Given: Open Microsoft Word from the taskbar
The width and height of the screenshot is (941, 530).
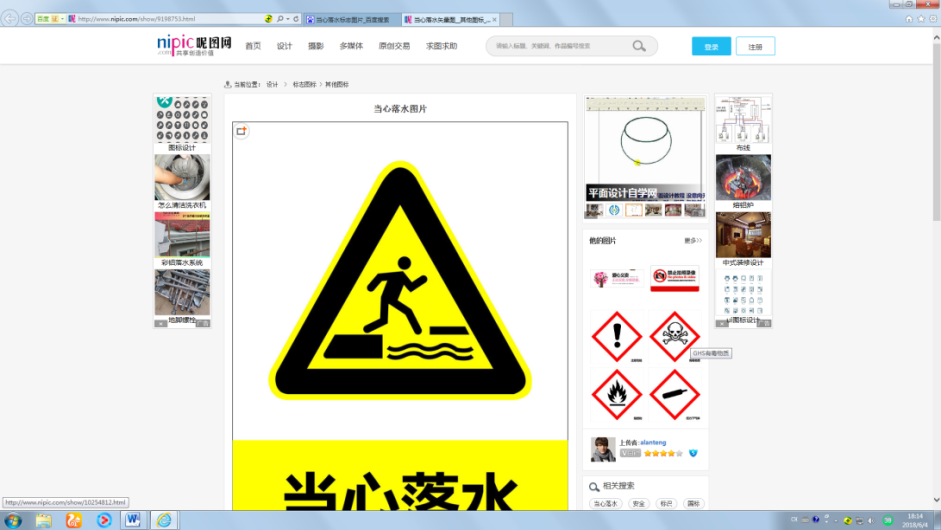Looking at the screenshot, I should pyautogui.click(x=132, y=520).
